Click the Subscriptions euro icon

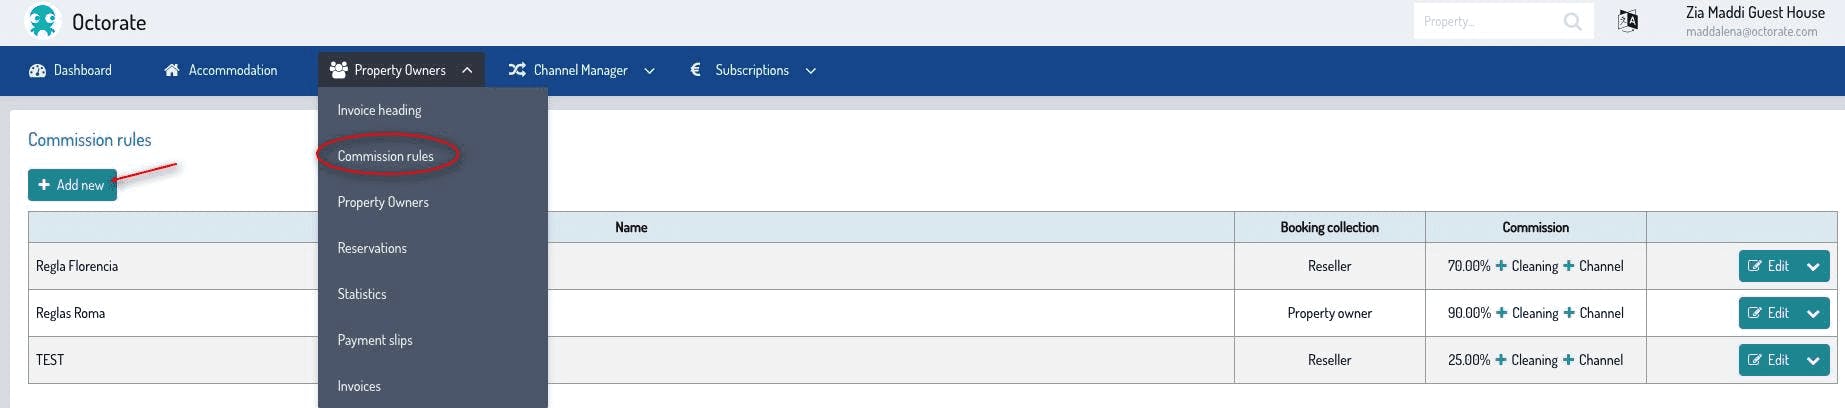pyautogui.click(x=695, y=70)
